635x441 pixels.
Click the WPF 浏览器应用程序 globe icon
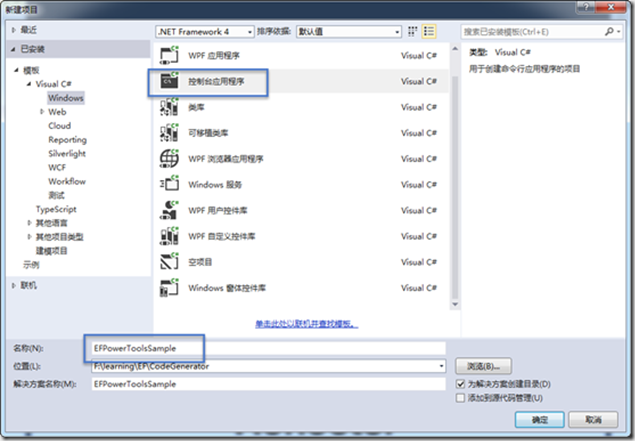(169, 158)
